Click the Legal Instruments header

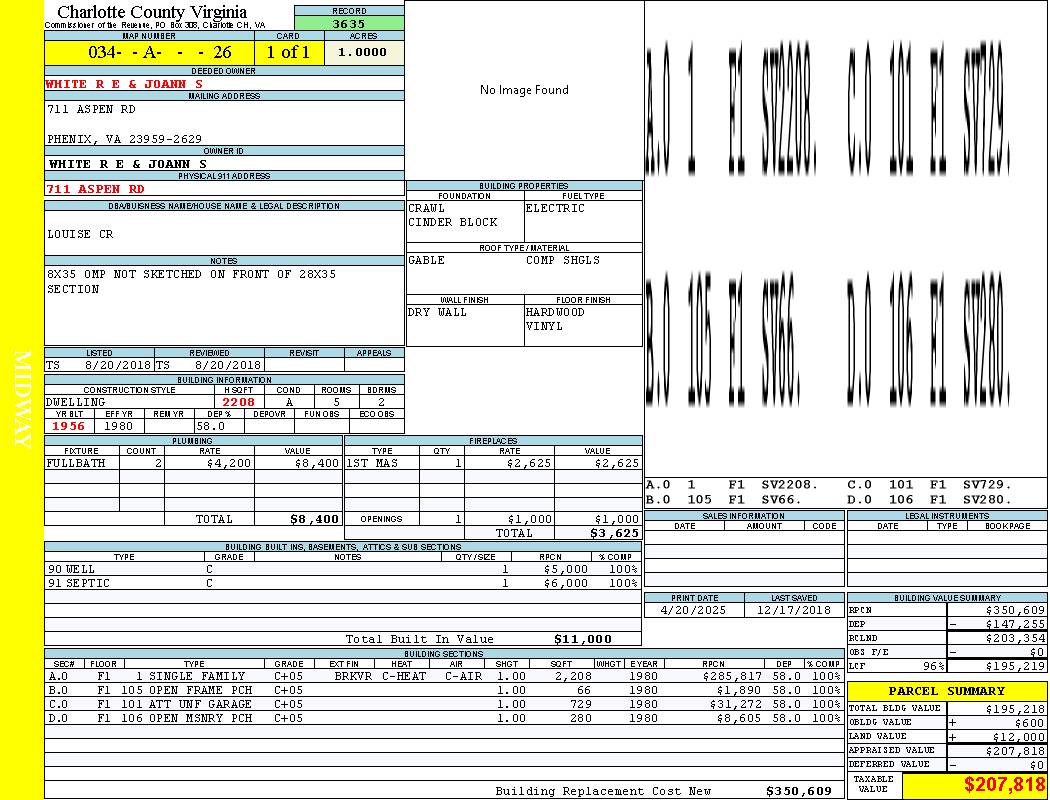(x=947, y=516)
